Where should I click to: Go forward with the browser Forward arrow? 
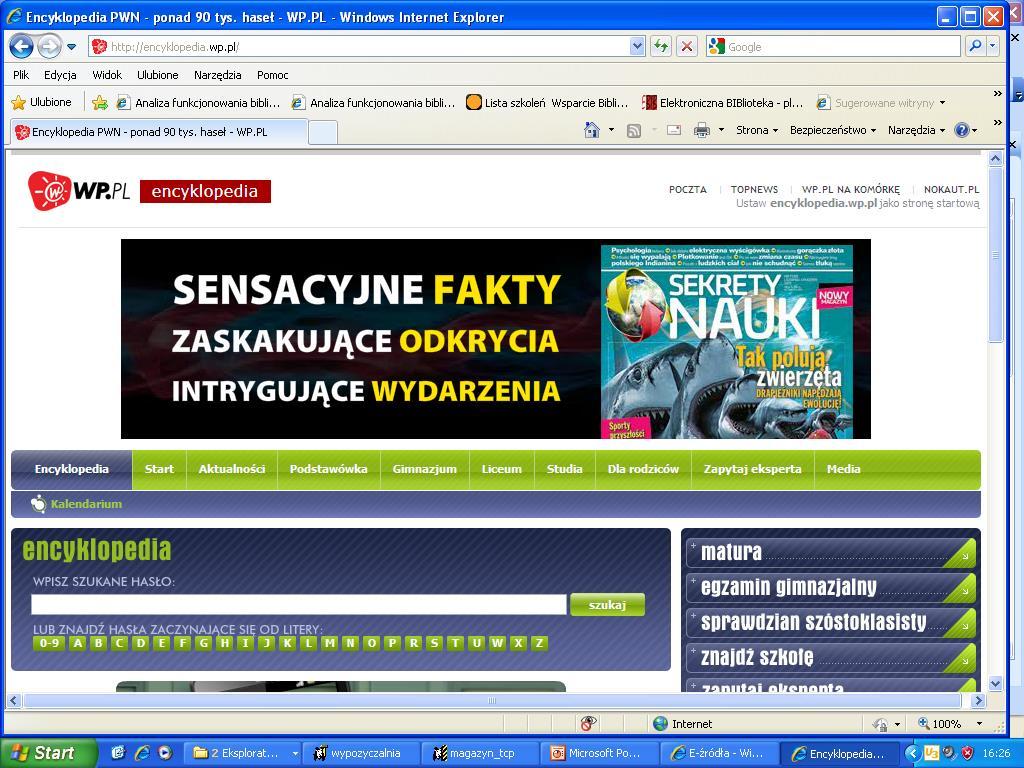click(x=49, y=47)
